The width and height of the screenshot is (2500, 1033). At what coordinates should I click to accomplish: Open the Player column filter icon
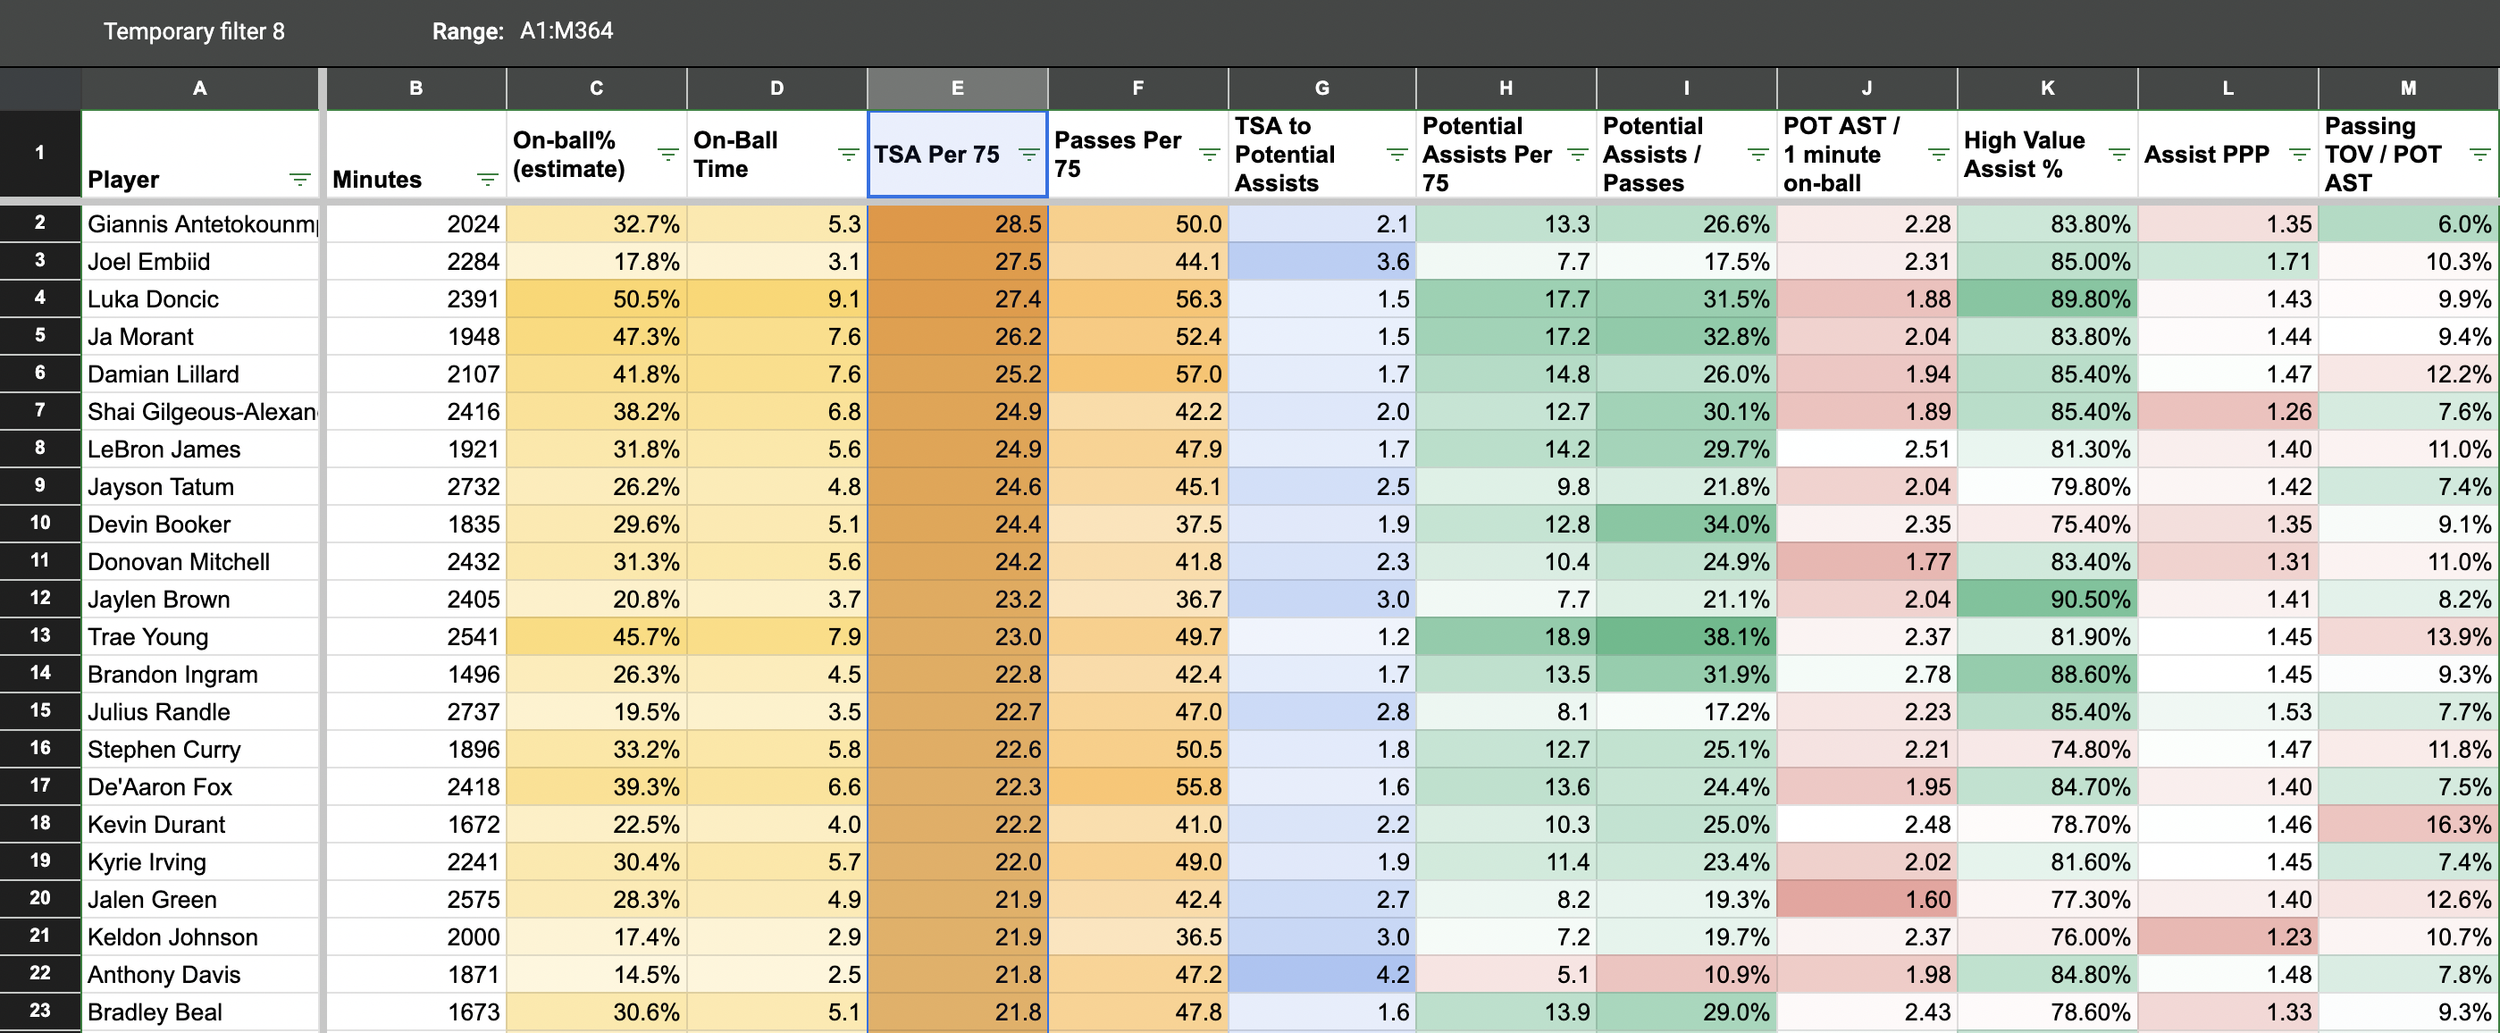point(299,180)
